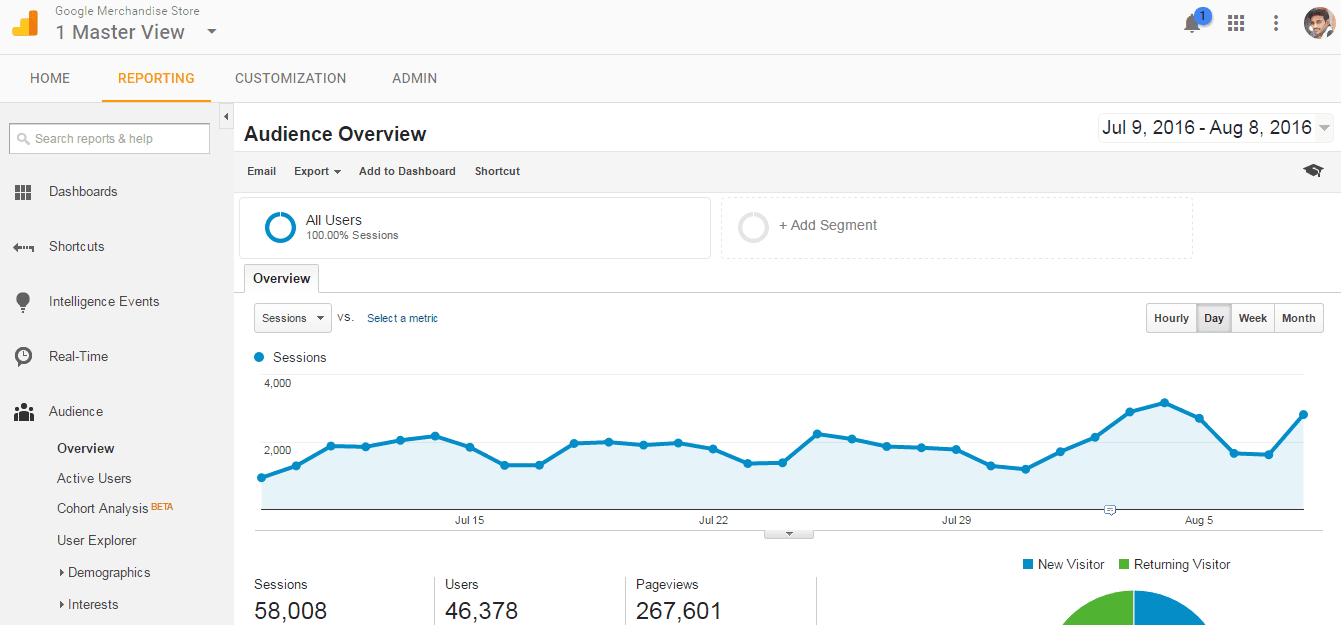
Task: Click the Google Analytics logo icon
Action: (x=25, y=23)
